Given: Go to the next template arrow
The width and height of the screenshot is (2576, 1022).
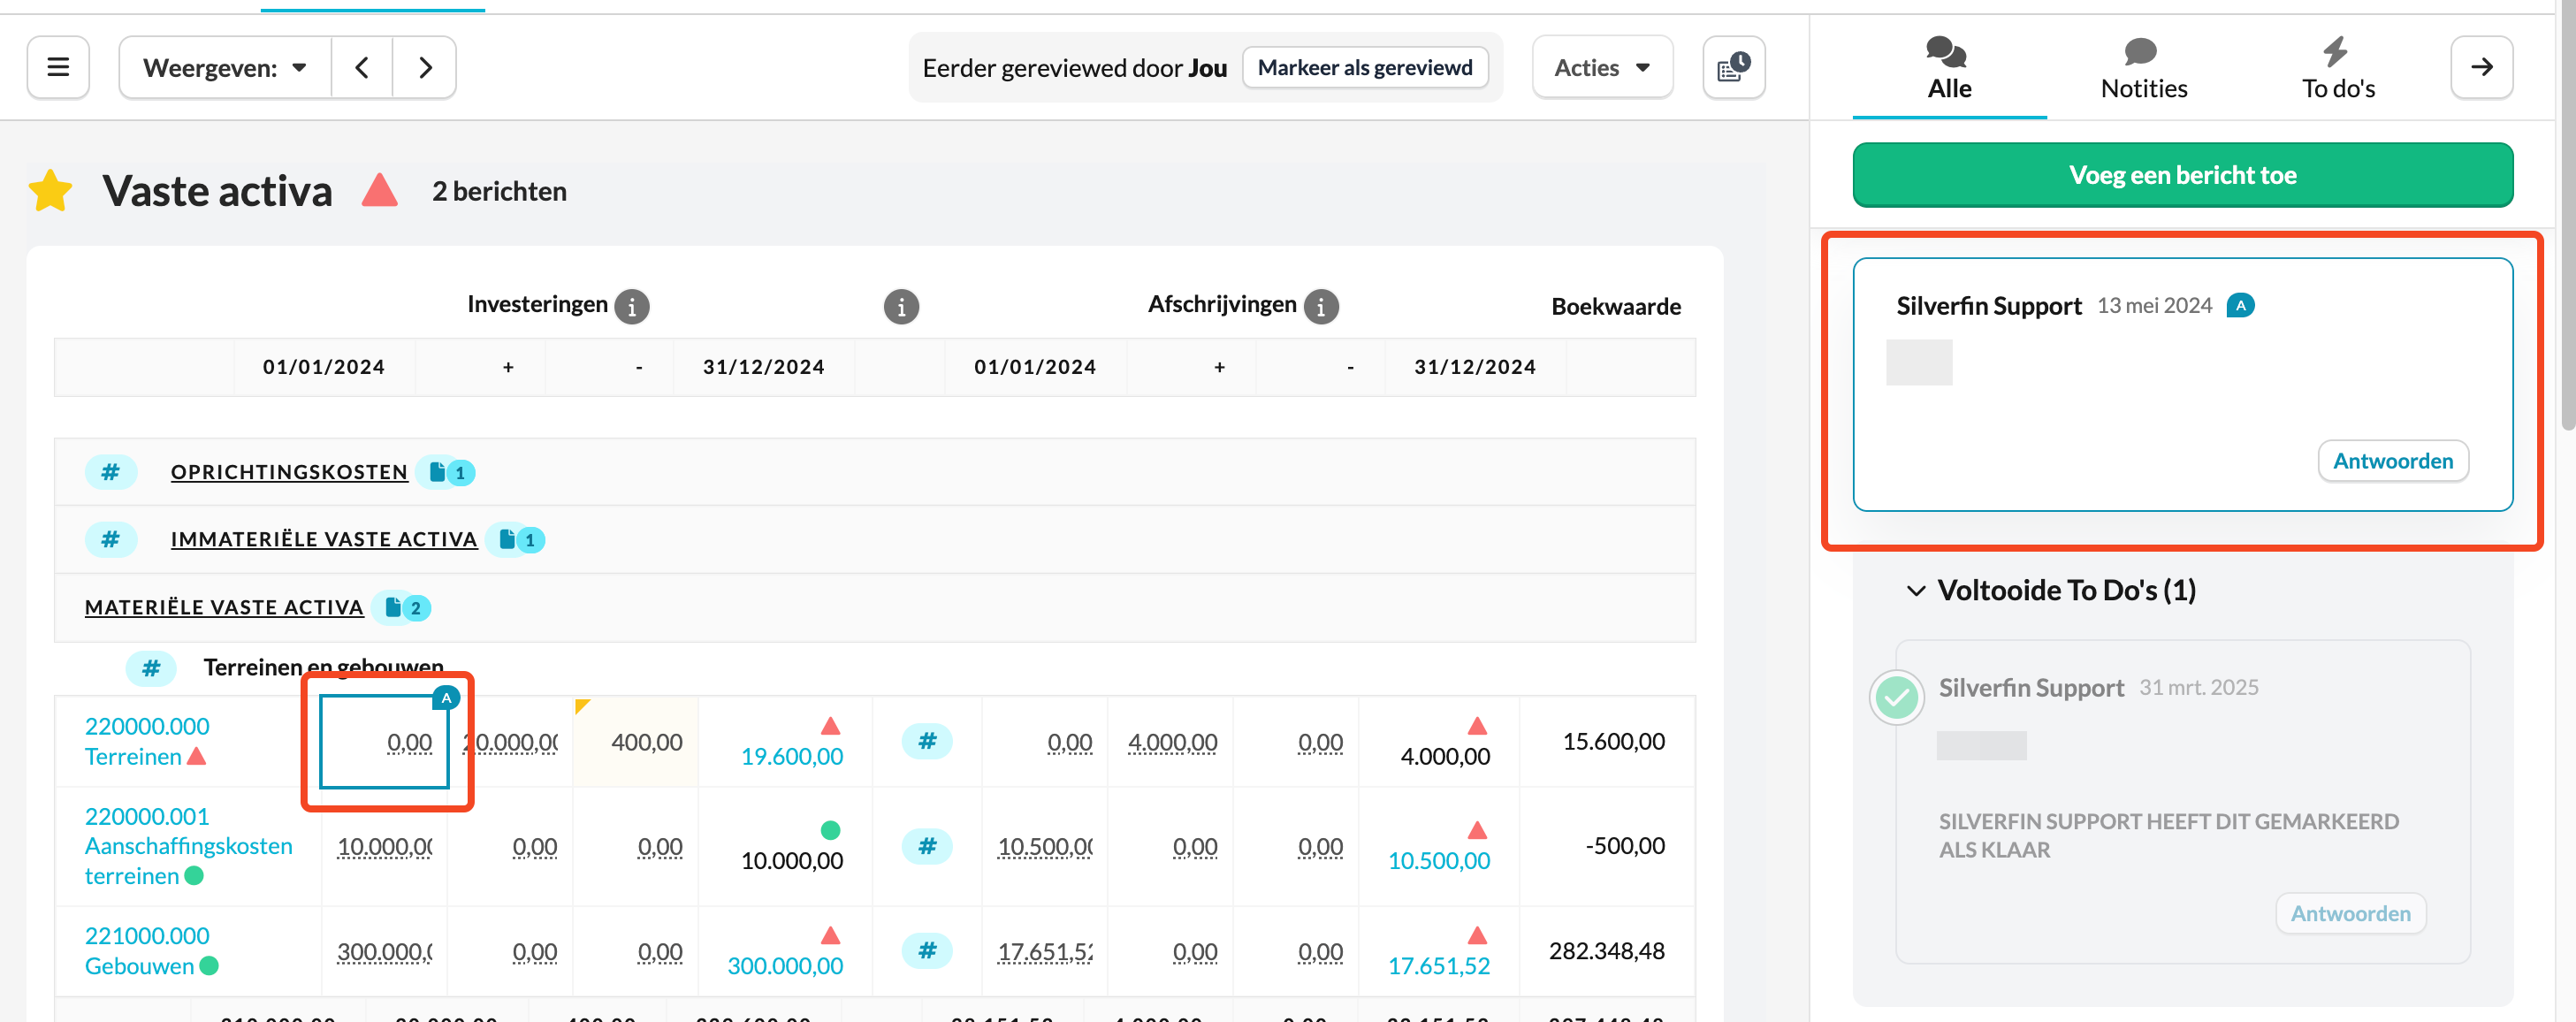Looking at the screenshot, I should pos(425,67).
